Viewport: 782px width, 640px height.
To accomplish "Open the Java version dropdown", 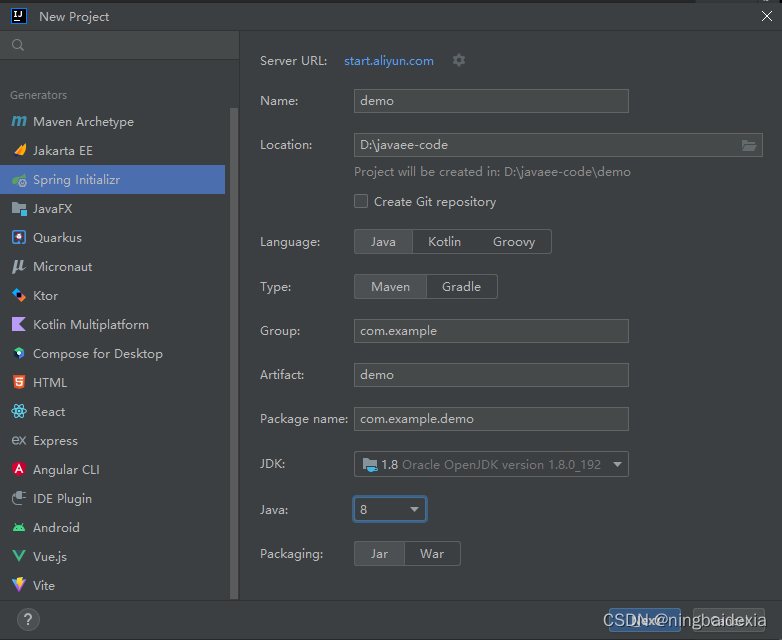I will click(390, 509).
